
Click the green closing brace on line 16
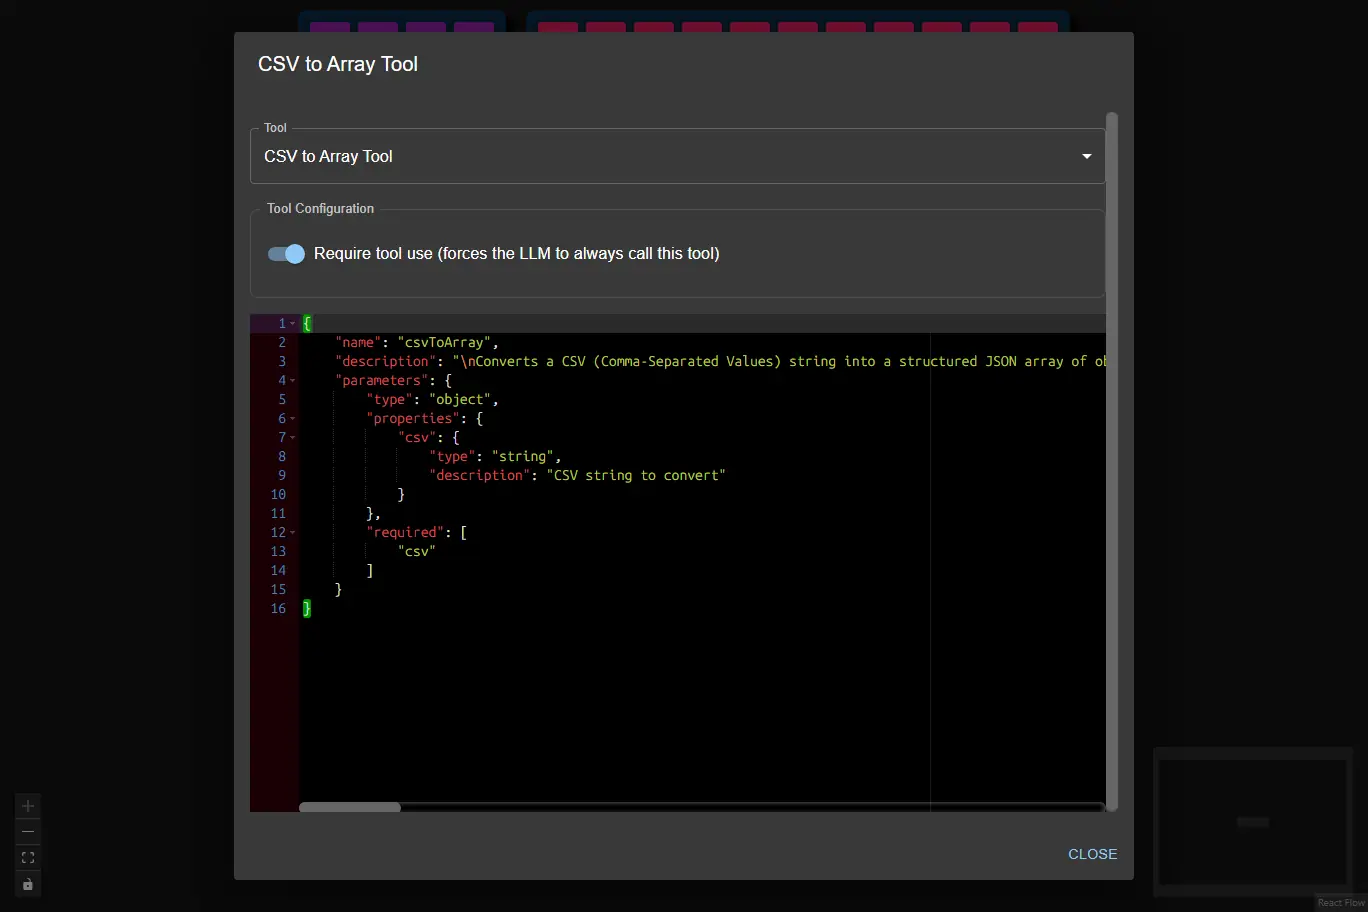pyautogui.click(x=307, y=609)
